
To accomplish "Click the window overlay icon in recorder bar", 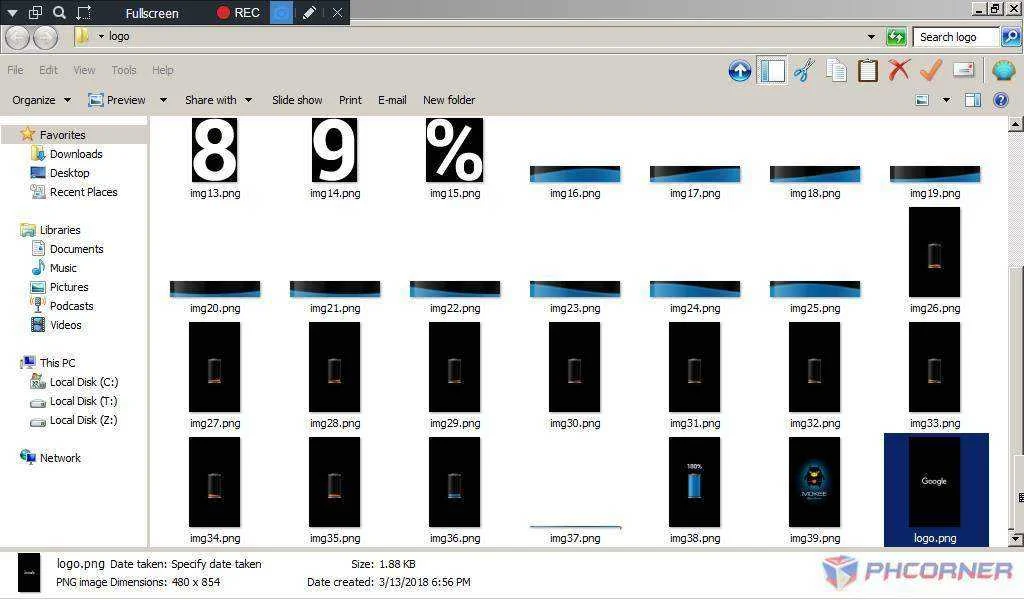I will (36, 12).
